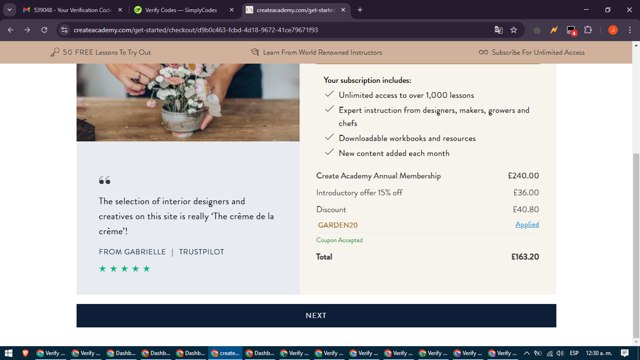Click the Applied coupon link
The width and height of the screenshot is (640, 360).
527,224
